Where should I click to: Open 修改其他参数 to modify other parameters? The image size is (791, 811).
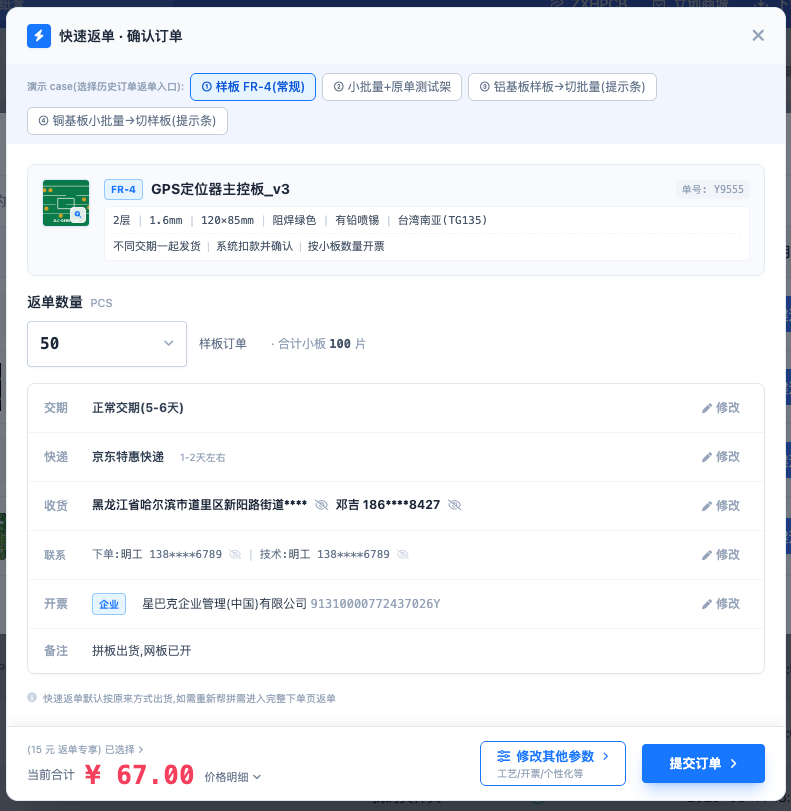tap(553, 763)
